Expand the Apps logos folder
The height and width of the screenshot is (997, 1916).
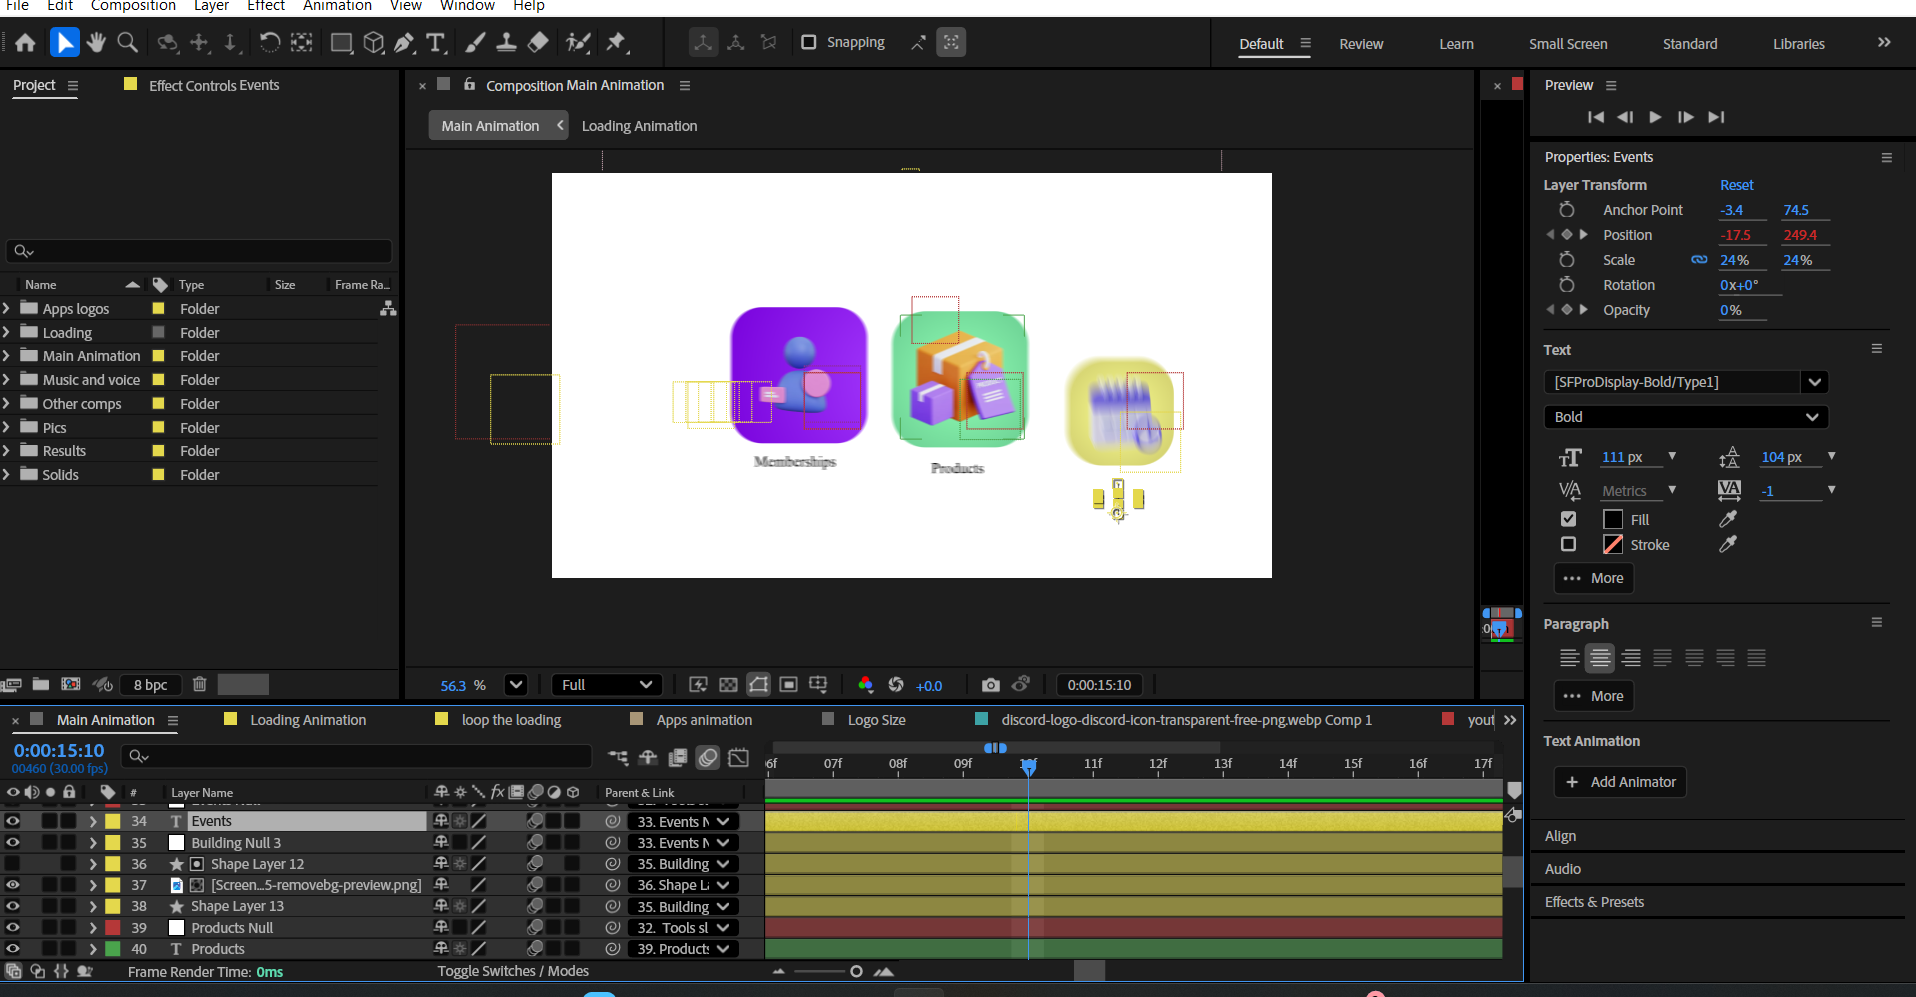7,309
